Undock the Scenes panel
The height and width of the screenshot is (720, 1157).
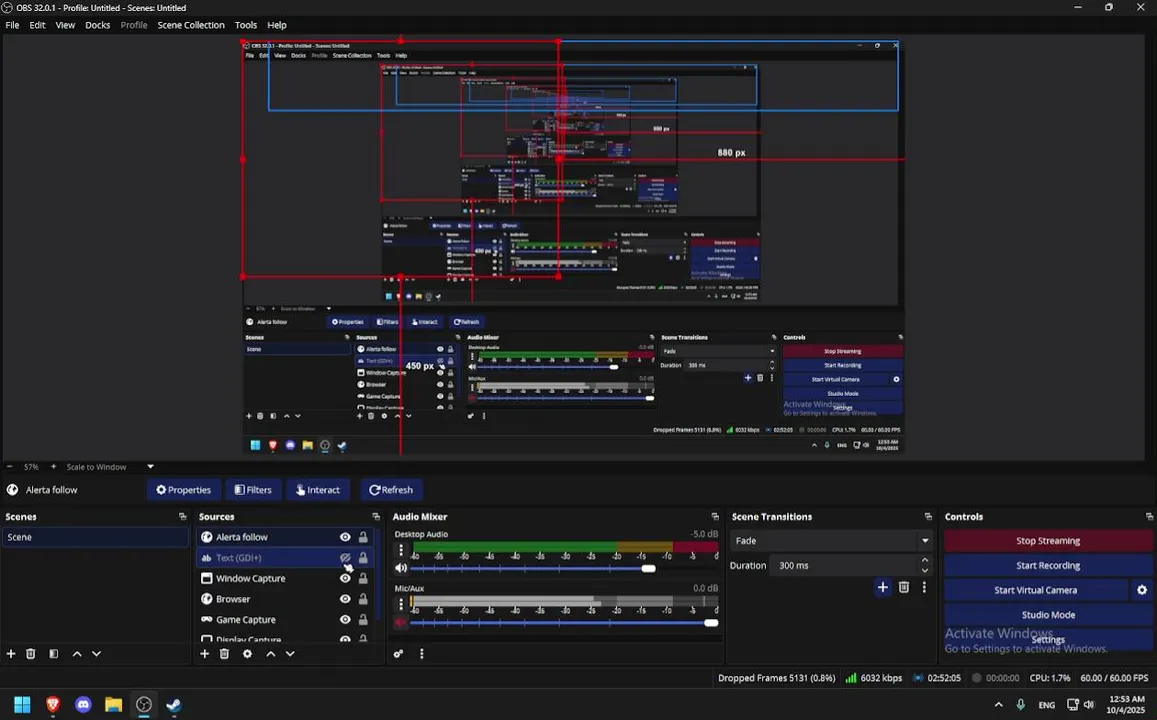tap(182, 516)
